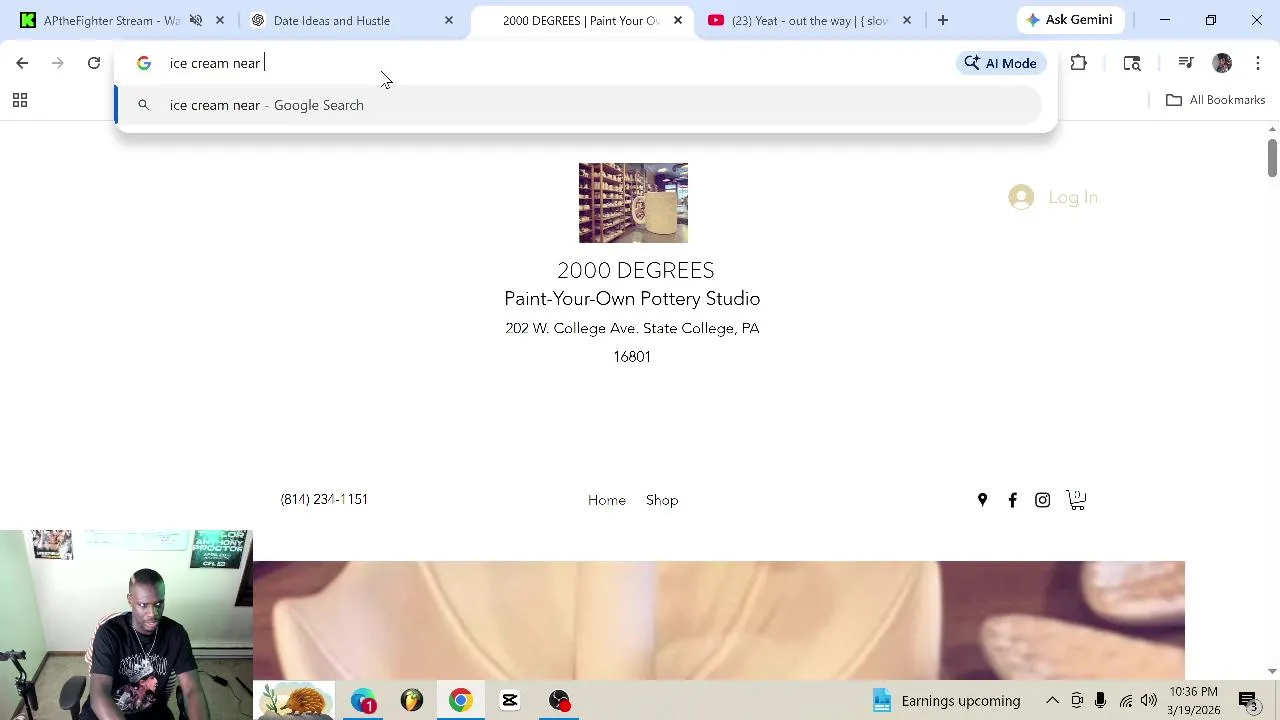The width and height of the screenshot is (1280, 720).
Task: Click the page vertical scrollbar thumb
Action: (x=1272, y=158)
